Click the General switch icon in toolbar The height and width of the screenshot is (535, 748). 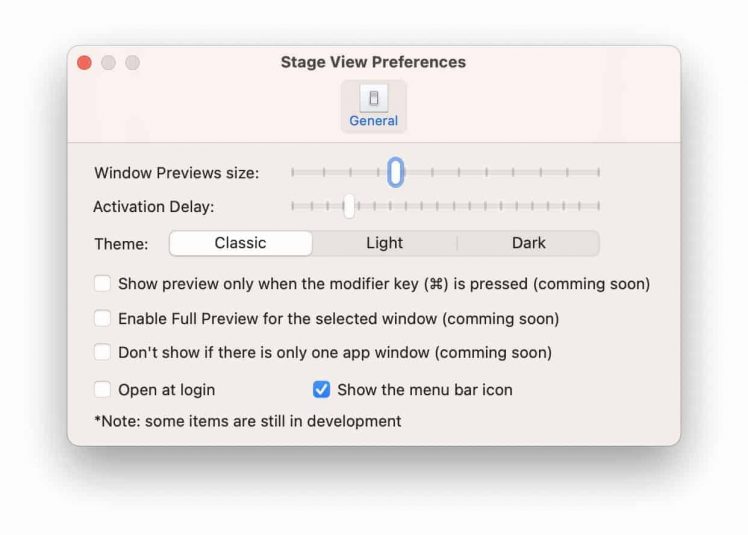[373, 98]
